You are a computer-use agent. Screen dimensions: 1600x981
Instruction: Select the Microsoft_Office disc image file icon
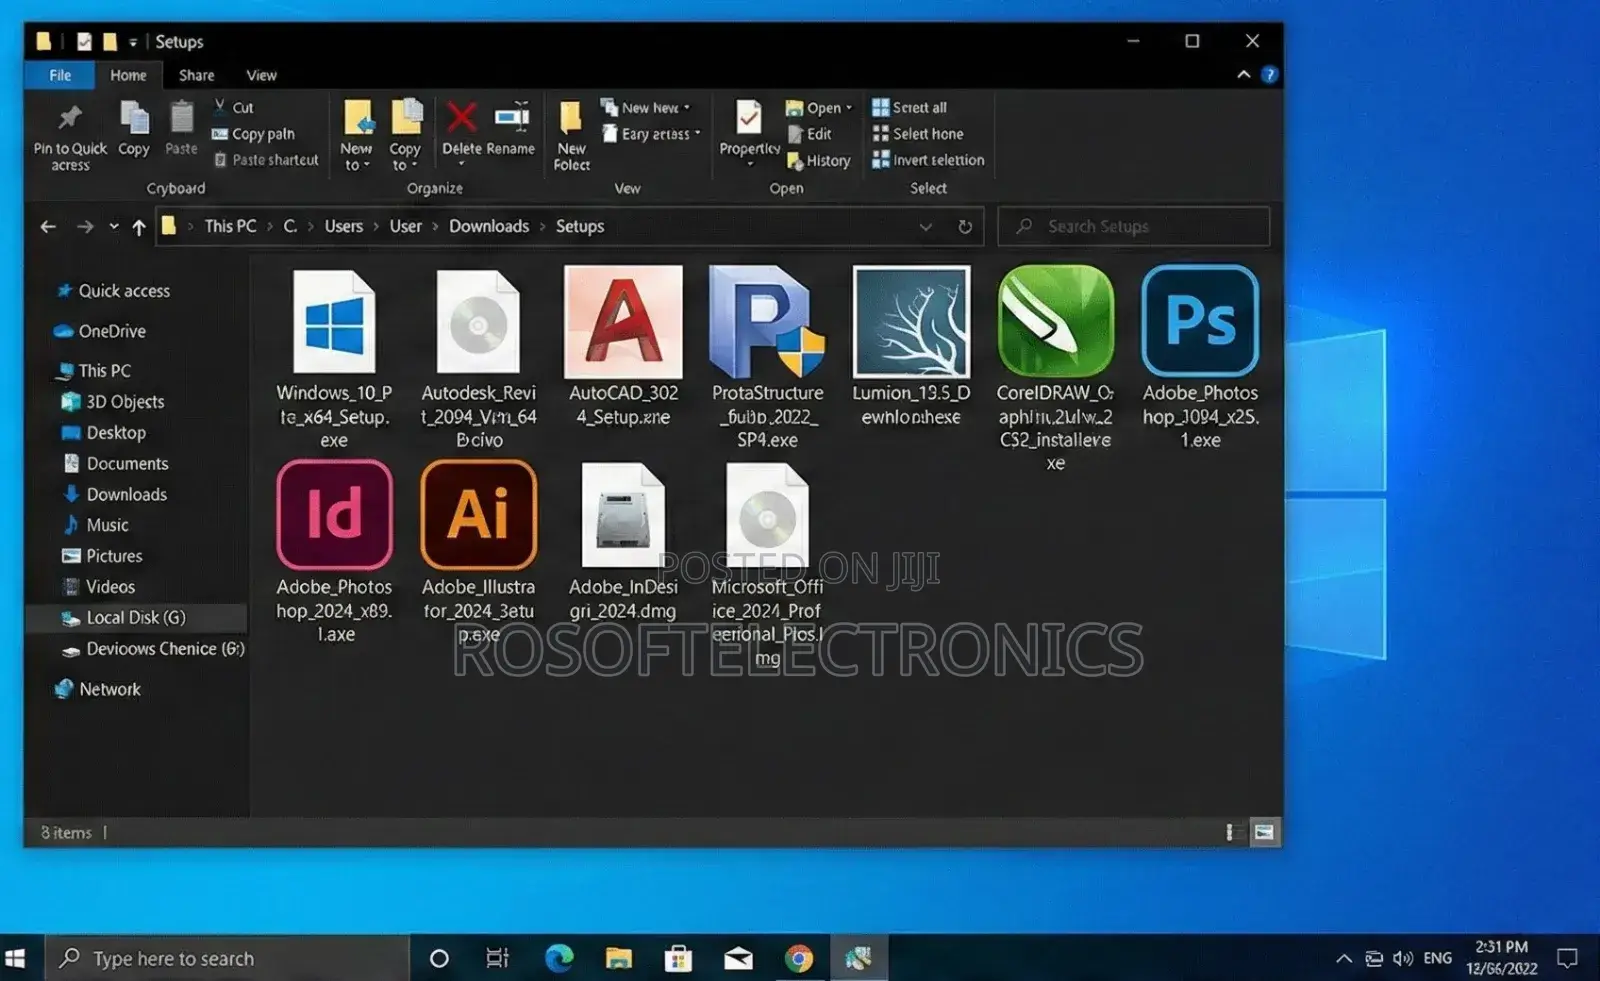click(767, 516)
